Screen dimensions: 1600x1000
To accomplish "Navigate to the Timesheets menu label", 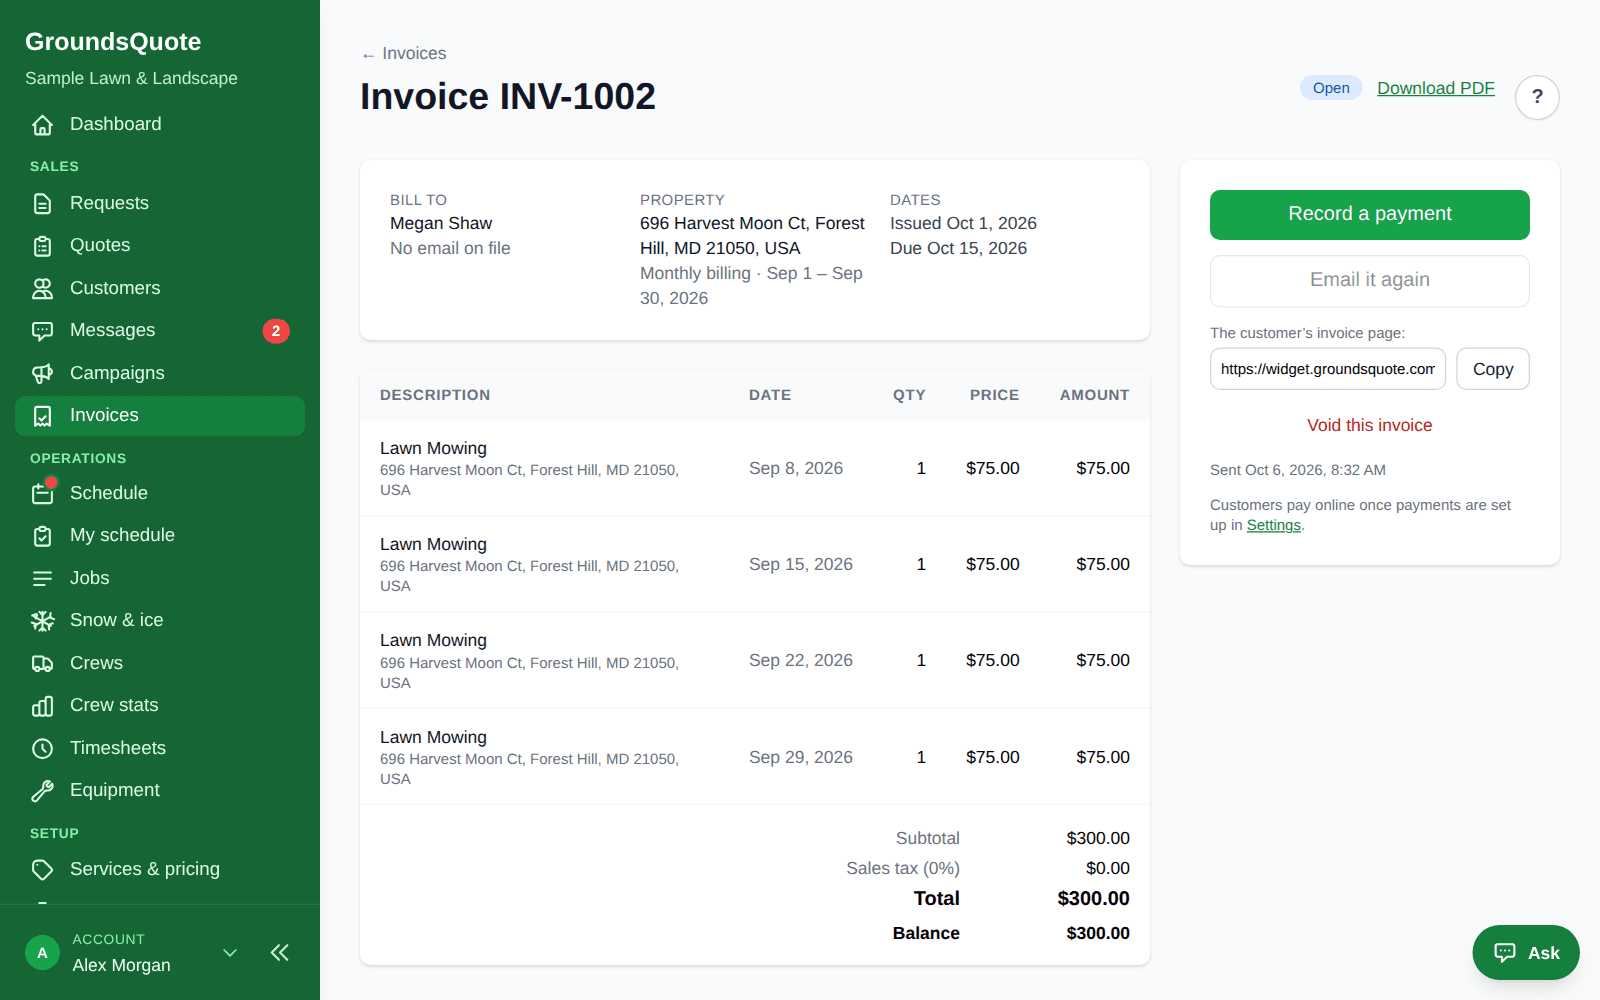I will (x=118, y=748).
